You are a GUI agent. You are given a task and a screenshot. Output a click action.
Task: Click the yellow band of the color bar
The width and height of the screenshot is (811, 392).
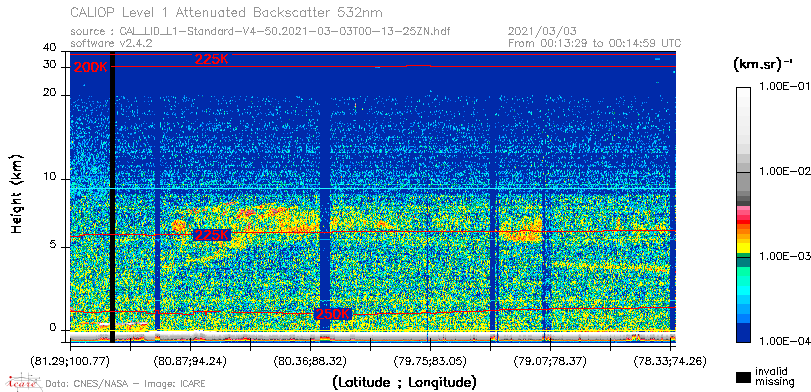click(x=743, y=243)
